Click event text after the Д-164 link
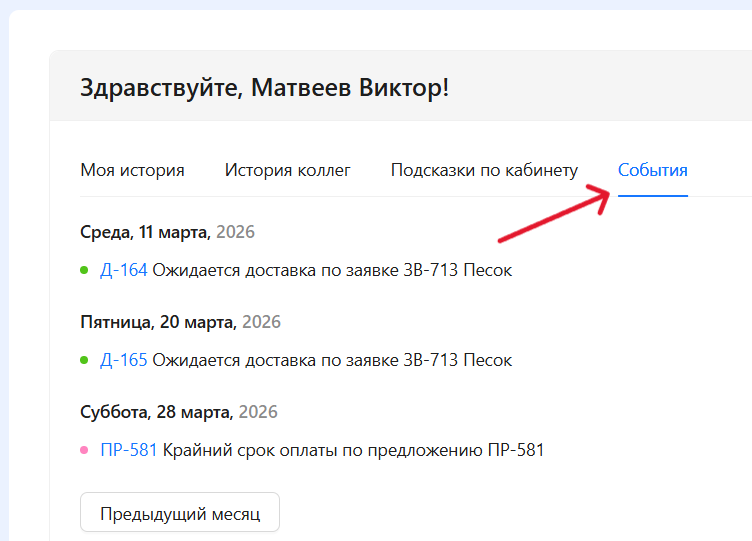Image resolution: width=752 pixels, height=541 pixels. click(332, 270)
